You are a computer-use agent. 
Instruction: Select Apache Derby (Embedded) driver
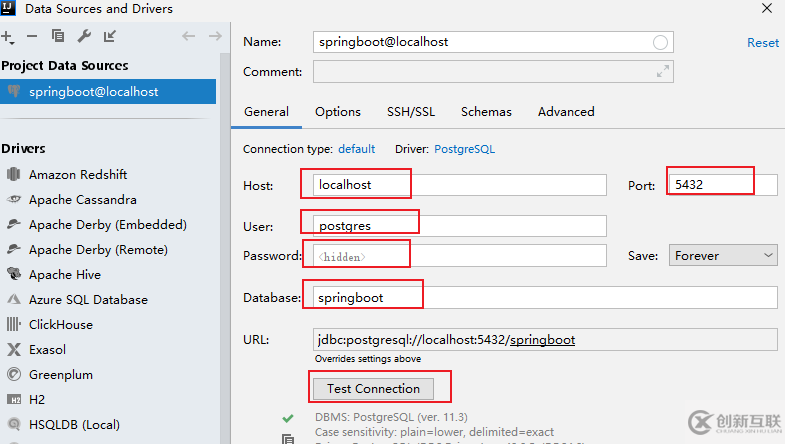click(x=108, y=224)
